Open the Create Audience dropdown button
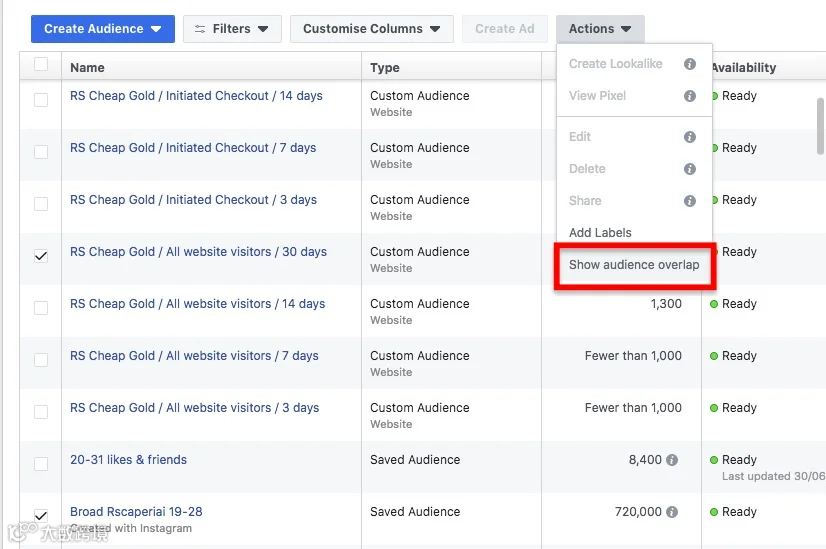 pyautogui.click(x=103, y=28)
